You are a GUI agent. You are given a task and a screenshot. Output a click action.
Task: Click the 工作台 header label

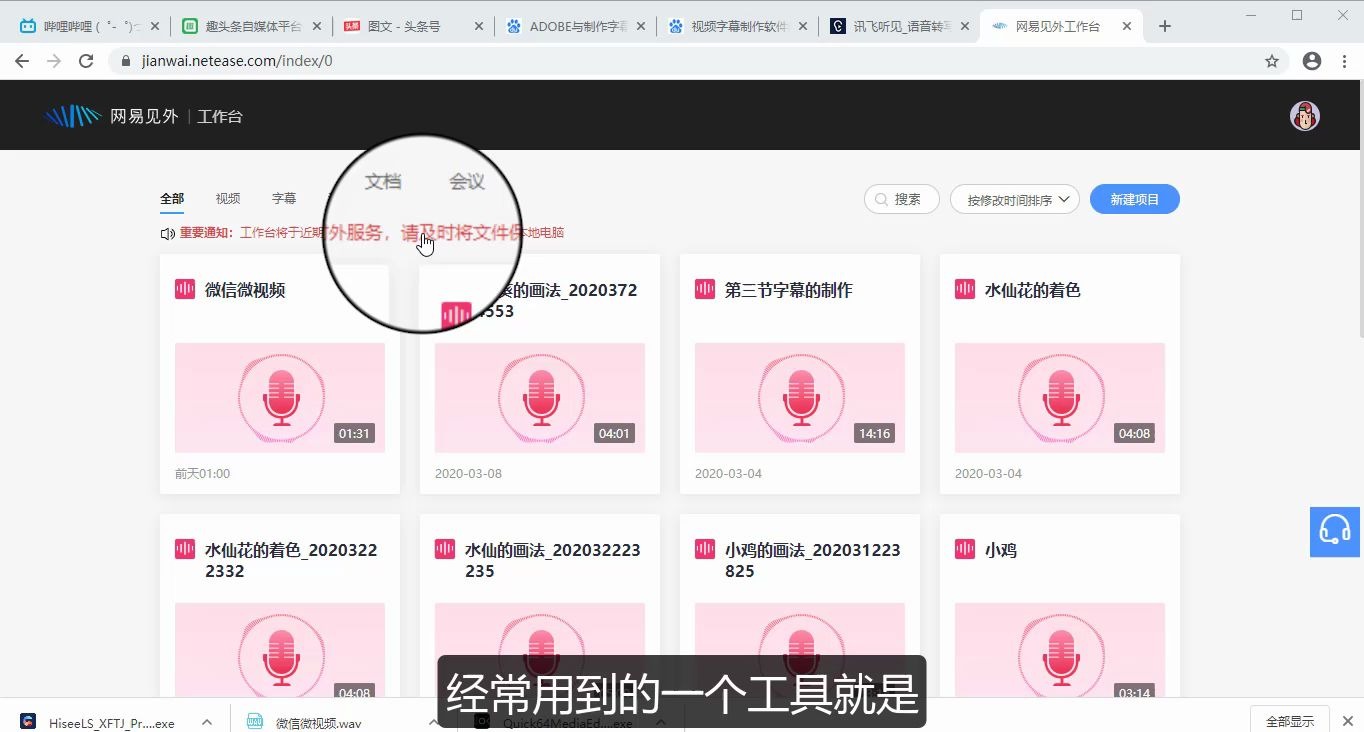(220, 116)
